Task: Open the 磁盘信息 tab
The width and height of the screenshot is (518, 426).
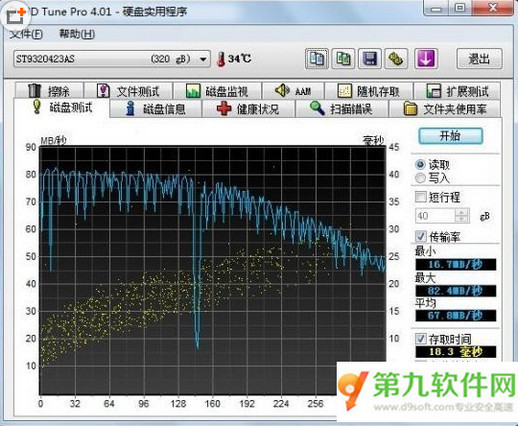Action: pos(156,109)
